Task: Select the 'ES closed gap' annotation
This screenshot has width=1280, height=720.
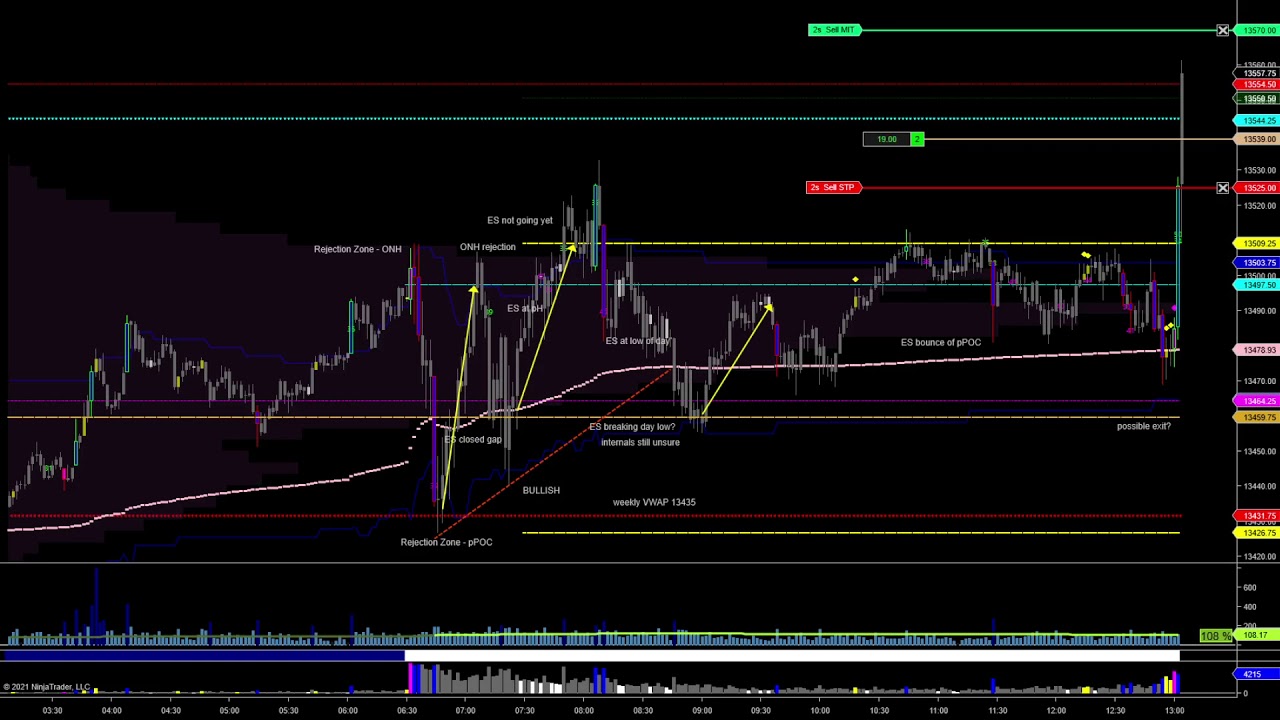Action: [473, 439]
